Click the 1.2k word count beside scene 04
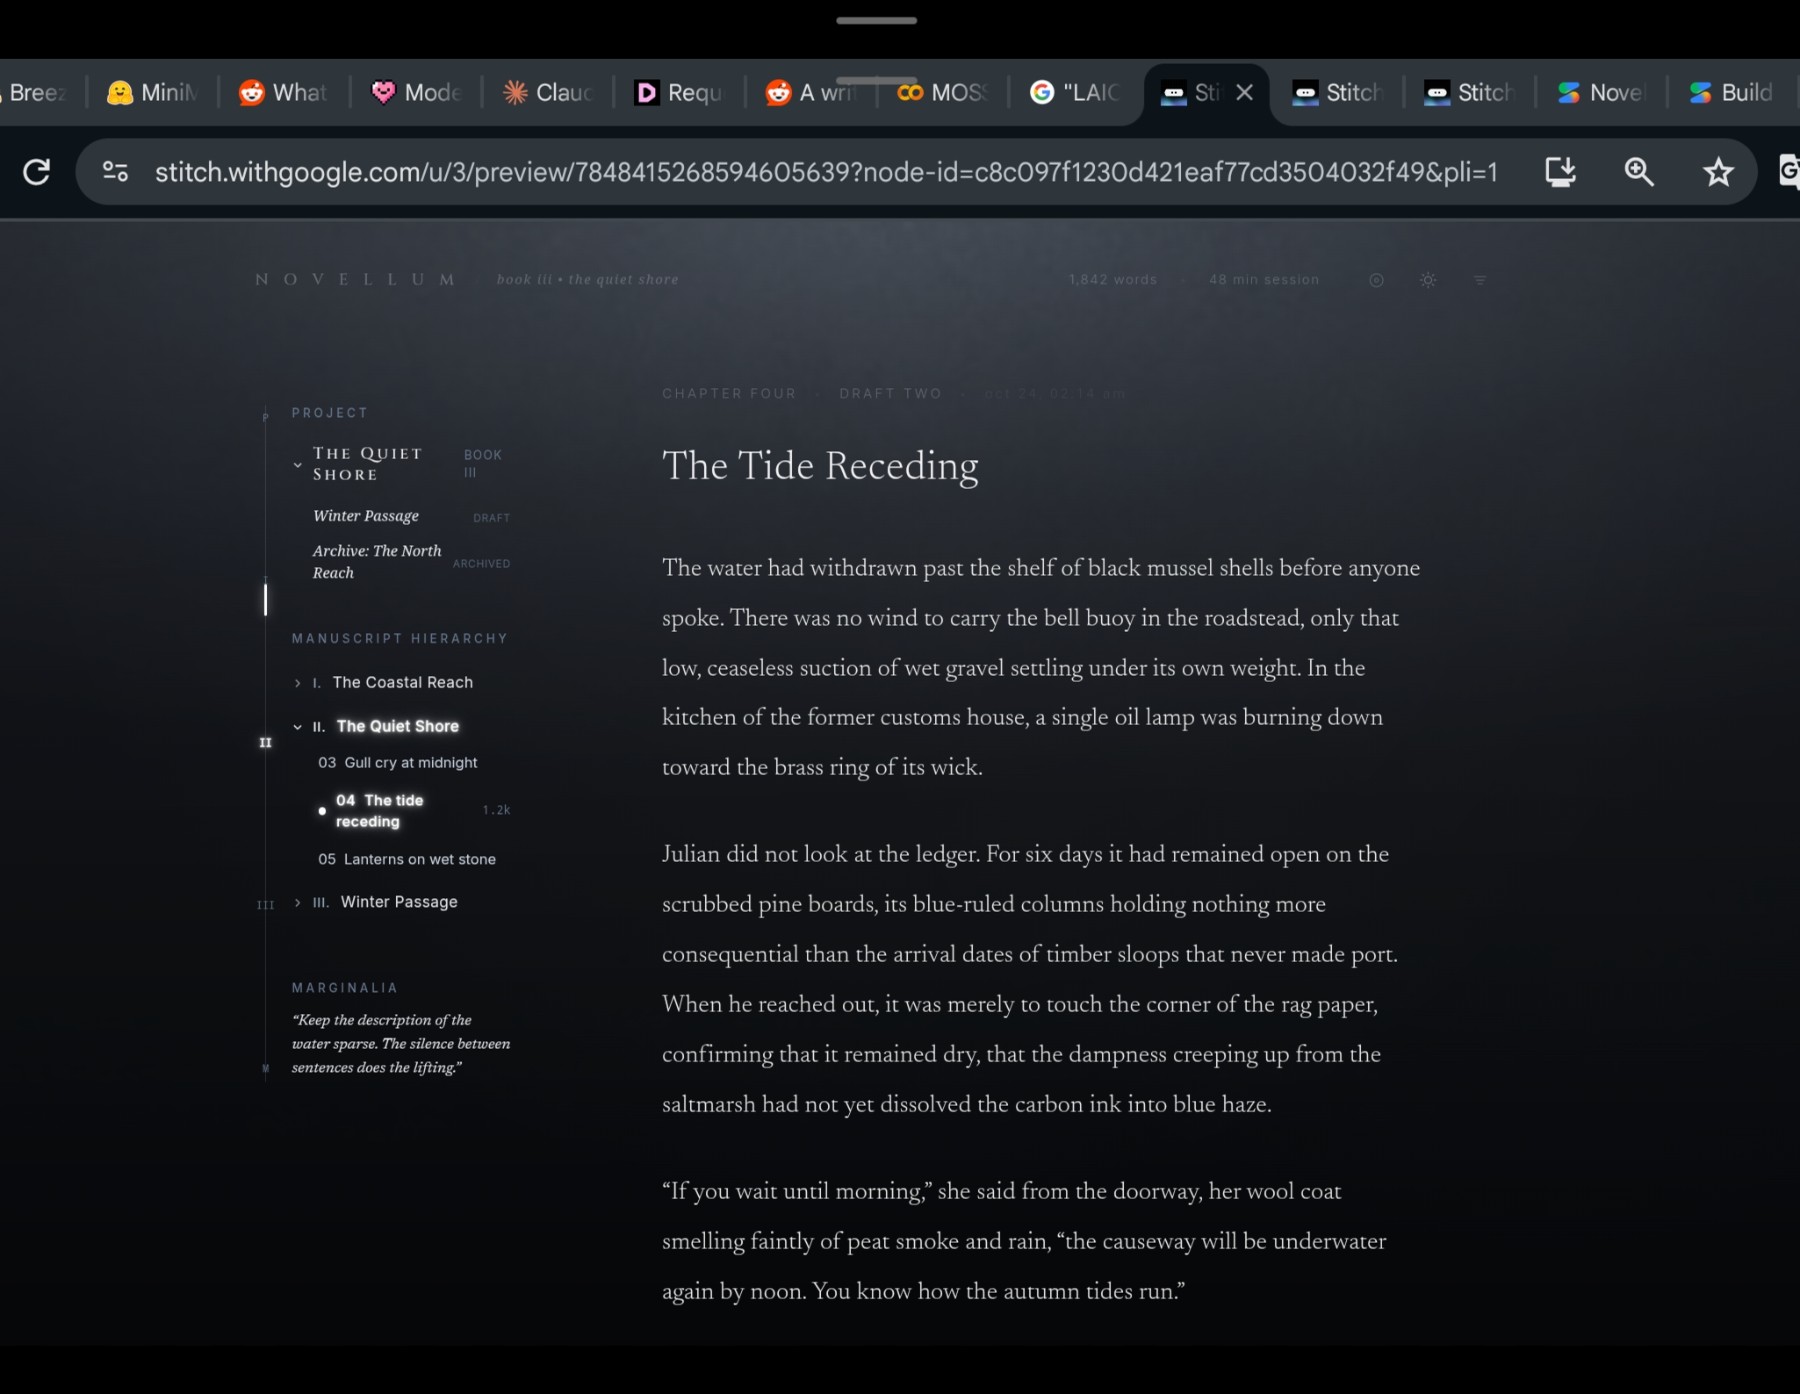Image resolution: width=1800 pixels, height=1394 pixels. [x=496, y=810]
